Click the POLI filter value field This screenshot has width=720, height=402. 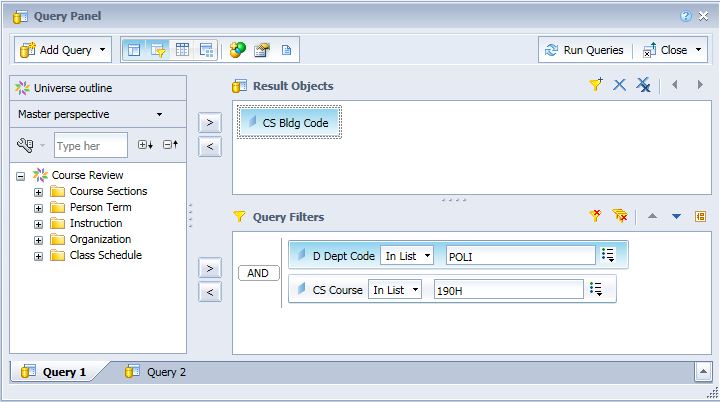521,255
